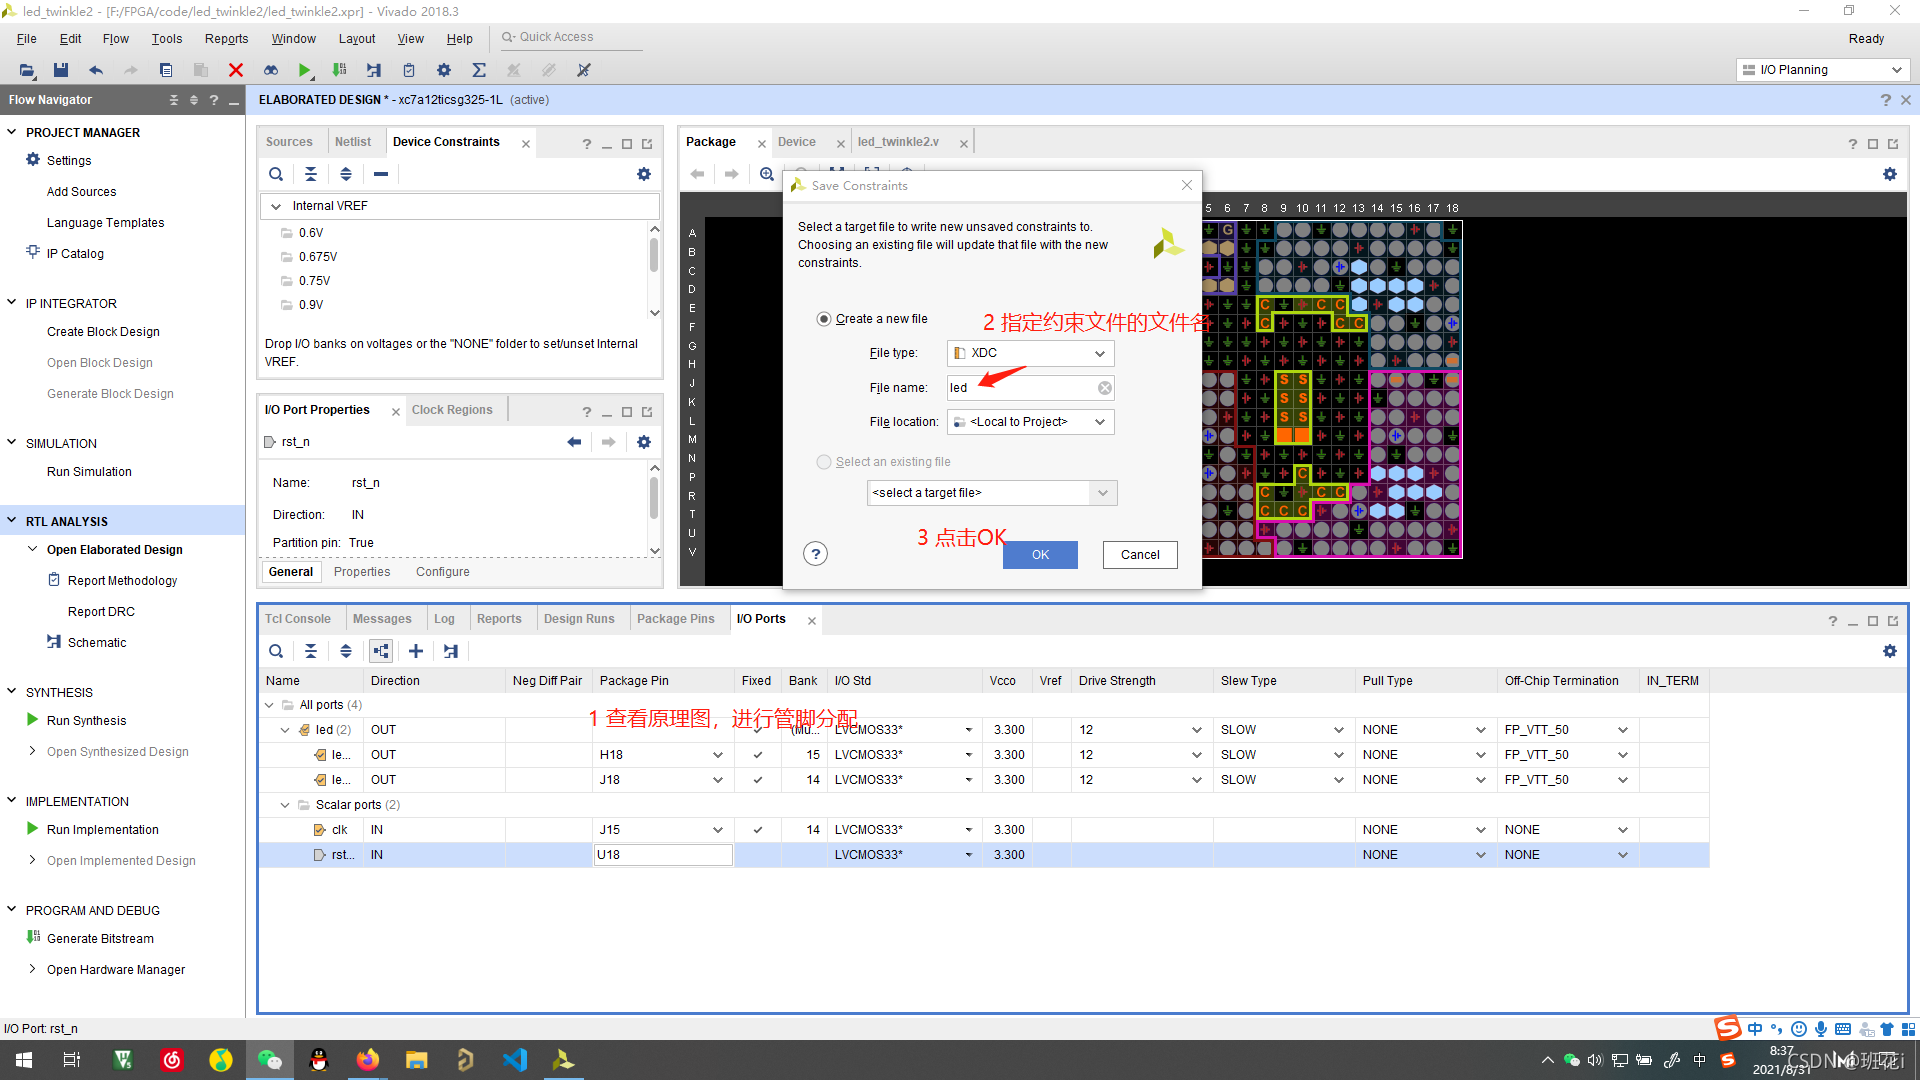This screenshot has height=1080, width=1920.
Task: Switch to the Package Pins tab
Action: (676, 619)
